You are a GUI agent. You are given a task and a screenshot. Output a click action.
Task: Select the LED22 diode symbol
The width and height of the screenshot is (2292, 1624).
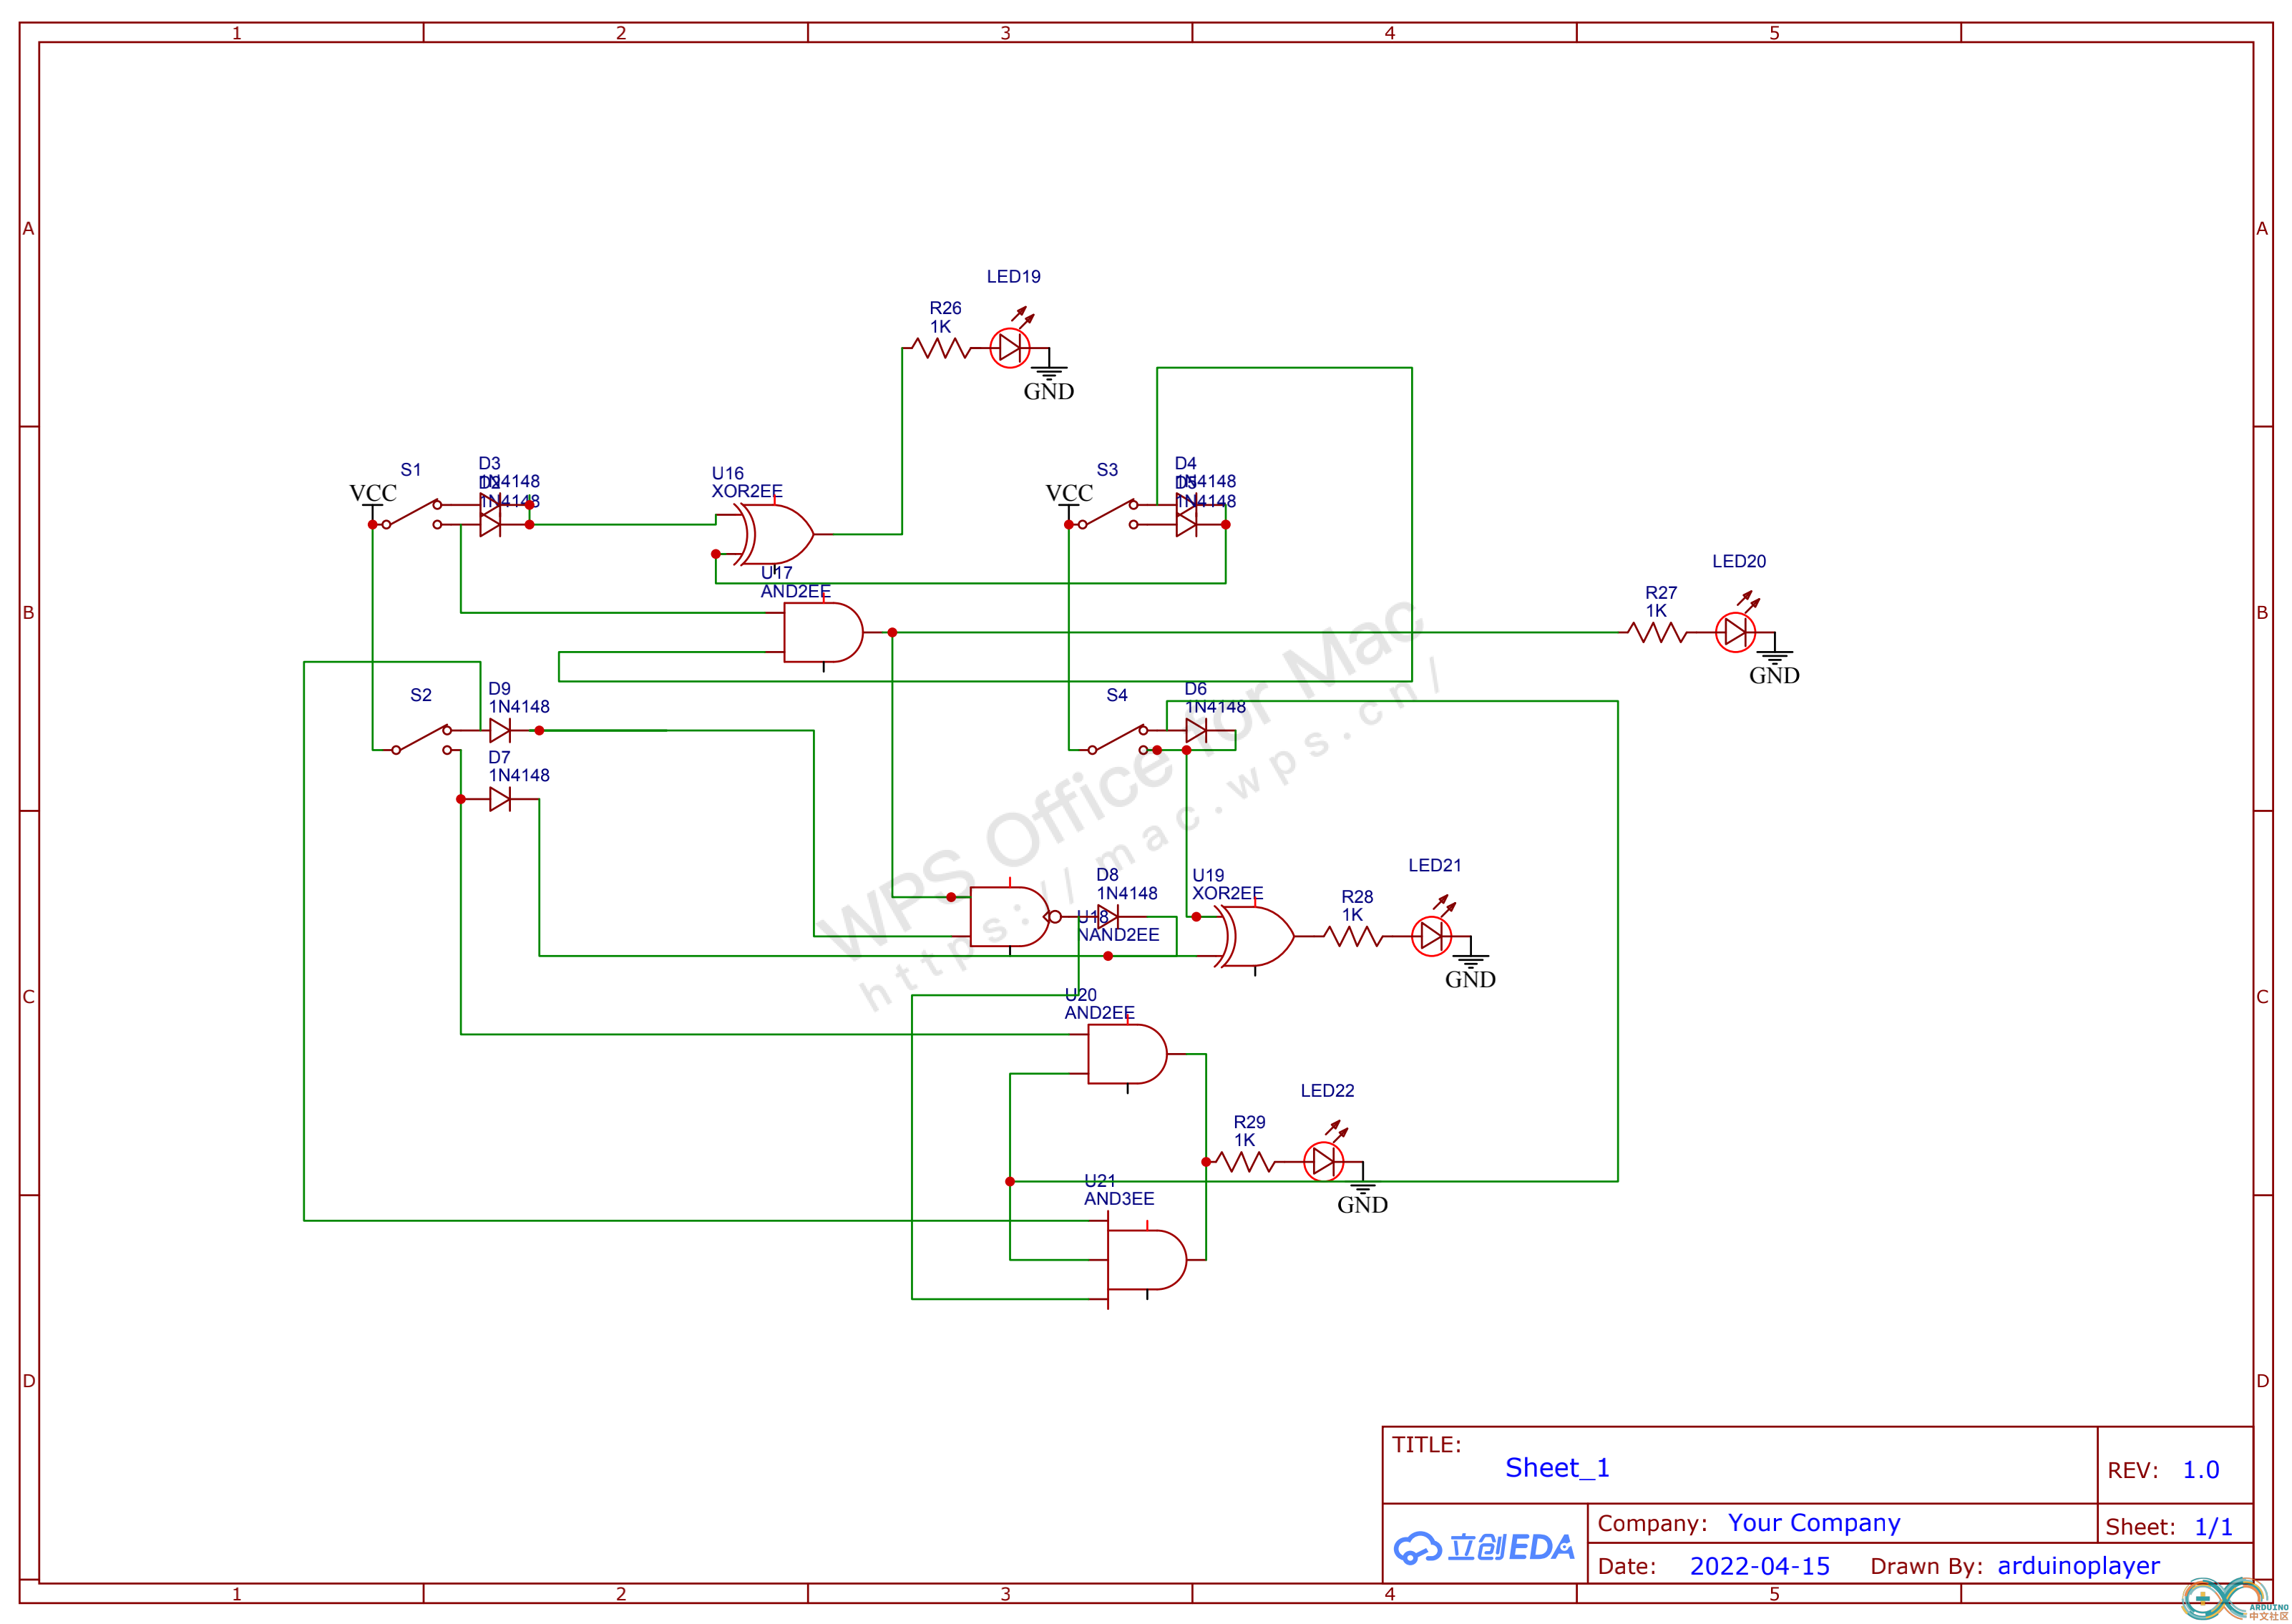1323,1161
